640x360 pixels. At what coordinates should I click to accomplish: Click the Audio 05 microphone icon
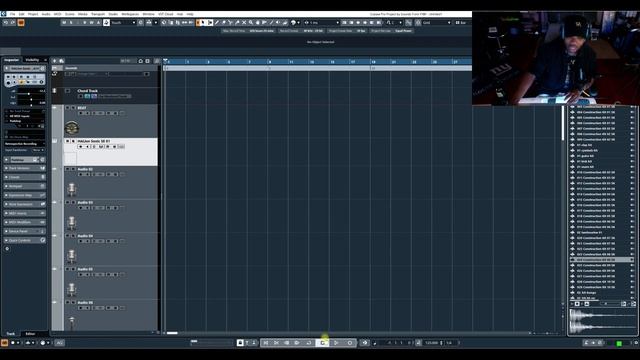[x=71, y=289]
